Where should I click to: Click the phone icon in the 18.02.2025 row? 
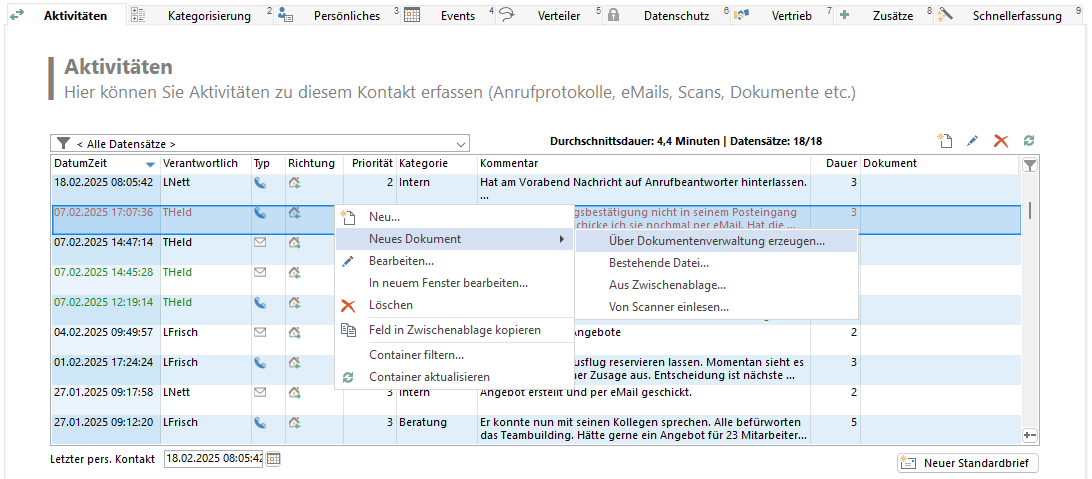[260, 183]
